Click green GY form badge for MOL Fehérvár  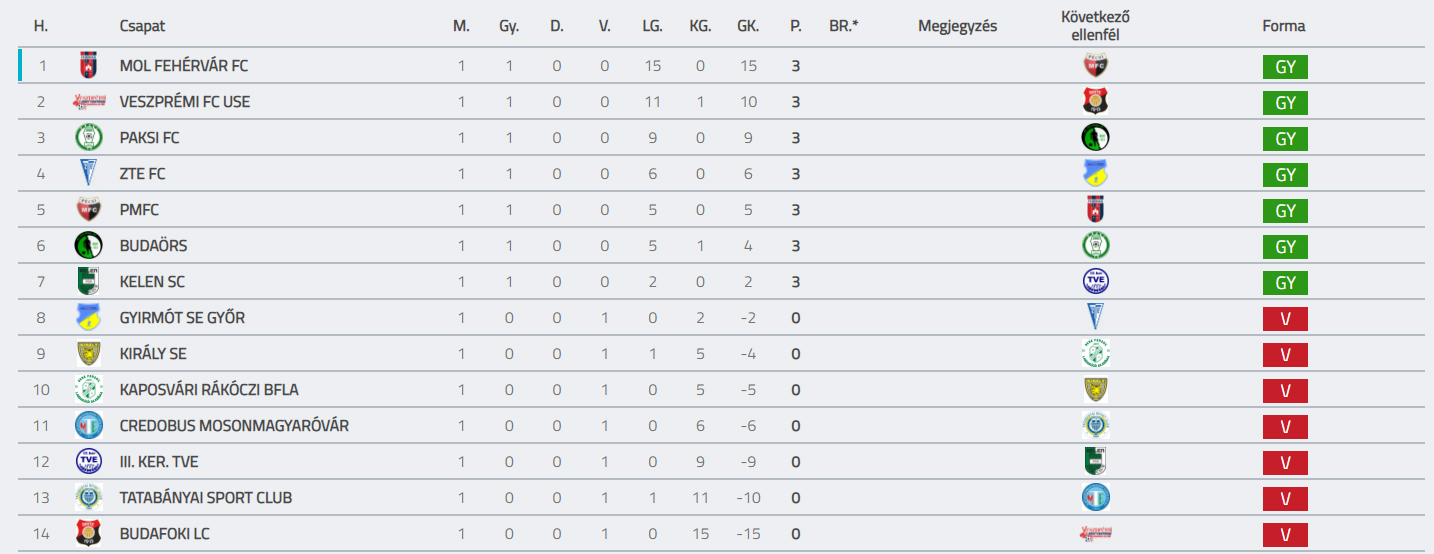1285,67
